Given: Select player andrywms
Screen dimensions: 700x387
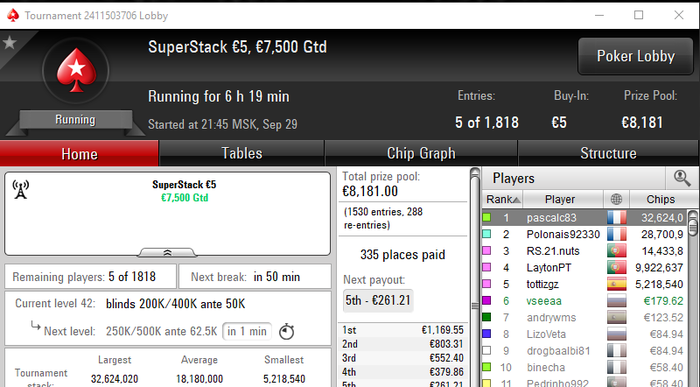Looking at the screenshot, I should point(585,317).
